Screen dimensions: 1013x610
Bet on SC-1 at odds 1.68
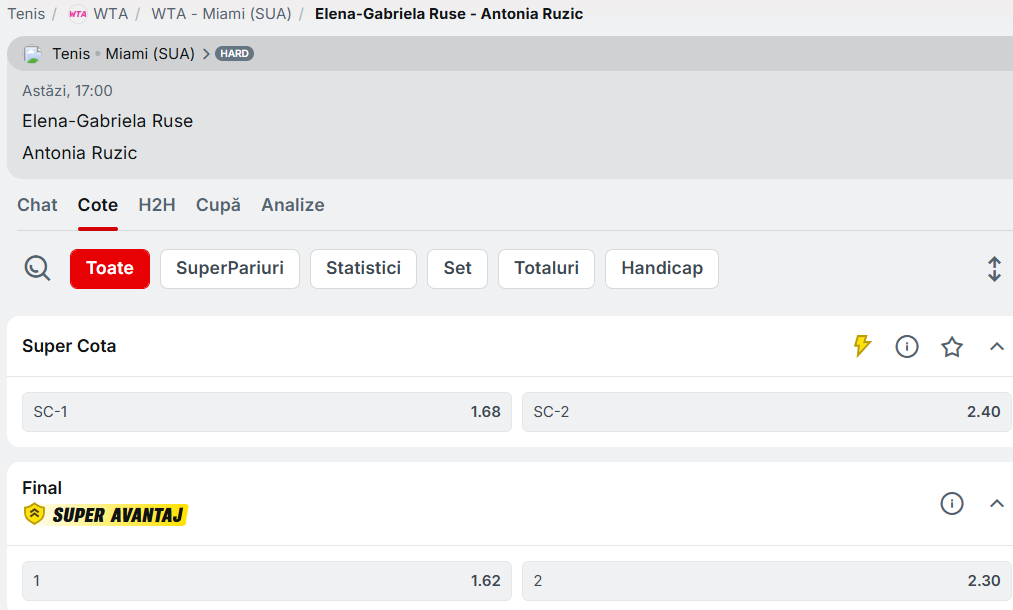(x=266, y=412)
